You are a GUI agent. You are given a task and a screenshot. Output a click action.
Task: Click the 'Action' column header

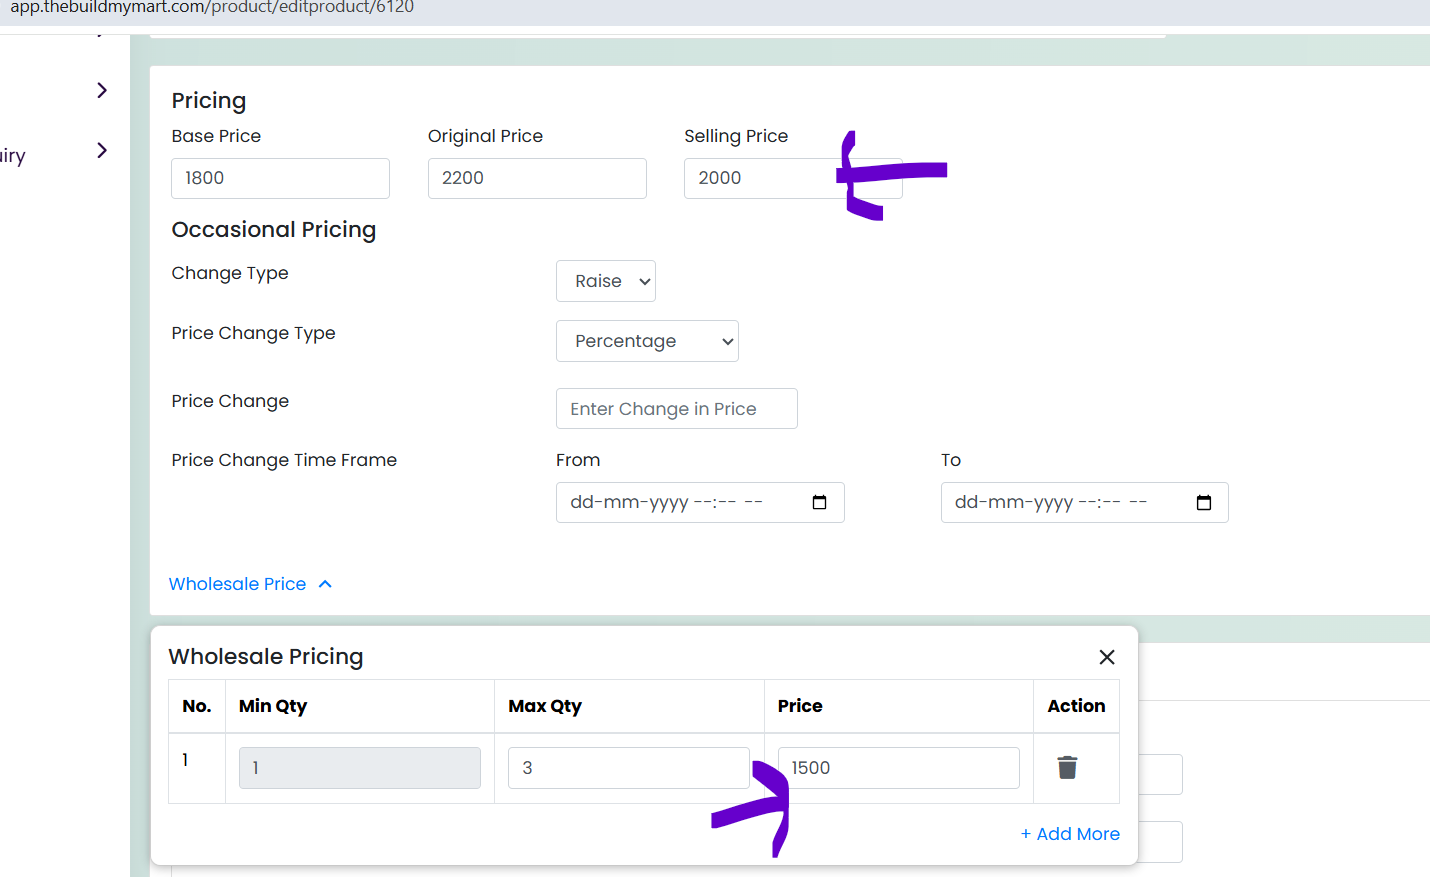tap(1076, 706)
